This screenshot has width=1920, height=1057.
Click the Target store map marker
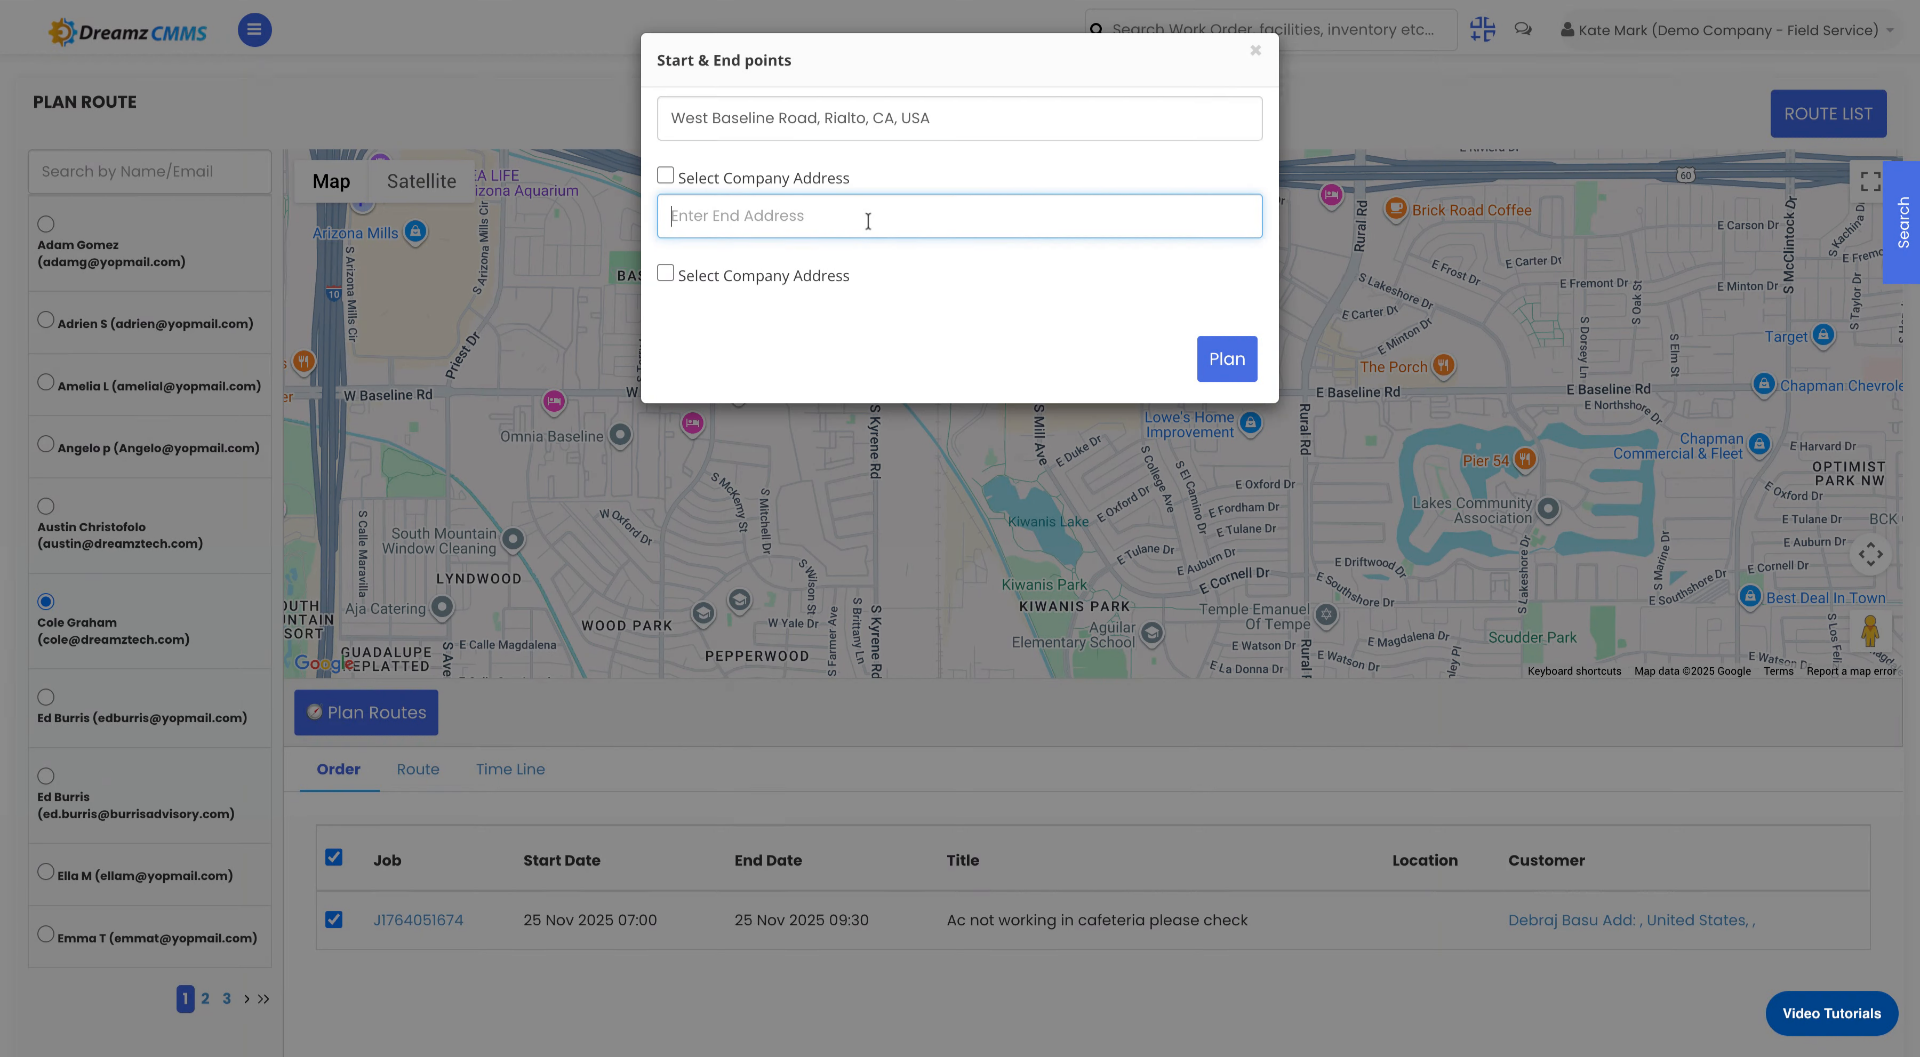(1823, 334)
